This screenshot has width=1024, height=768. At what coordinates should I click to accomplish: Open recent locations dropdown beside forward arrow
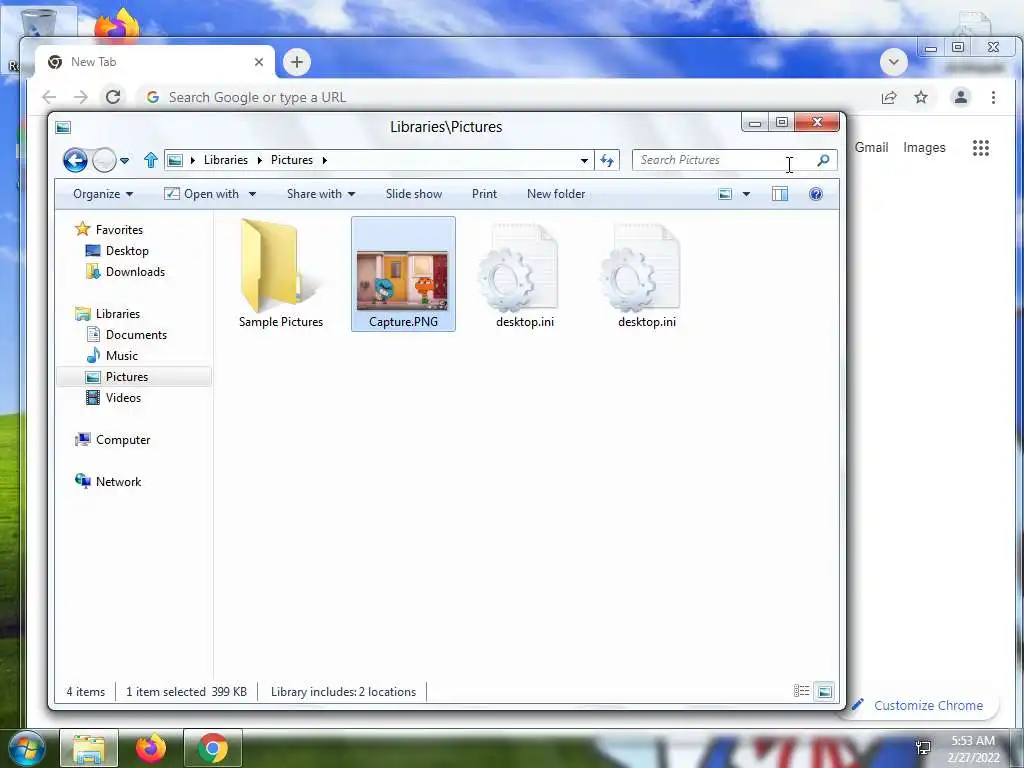pos(124,161)
